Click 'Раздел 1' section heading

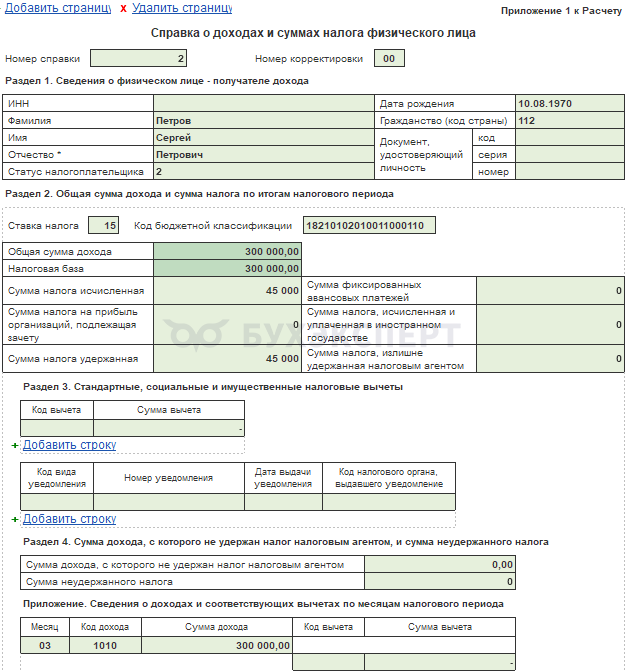tap(157, 81)
